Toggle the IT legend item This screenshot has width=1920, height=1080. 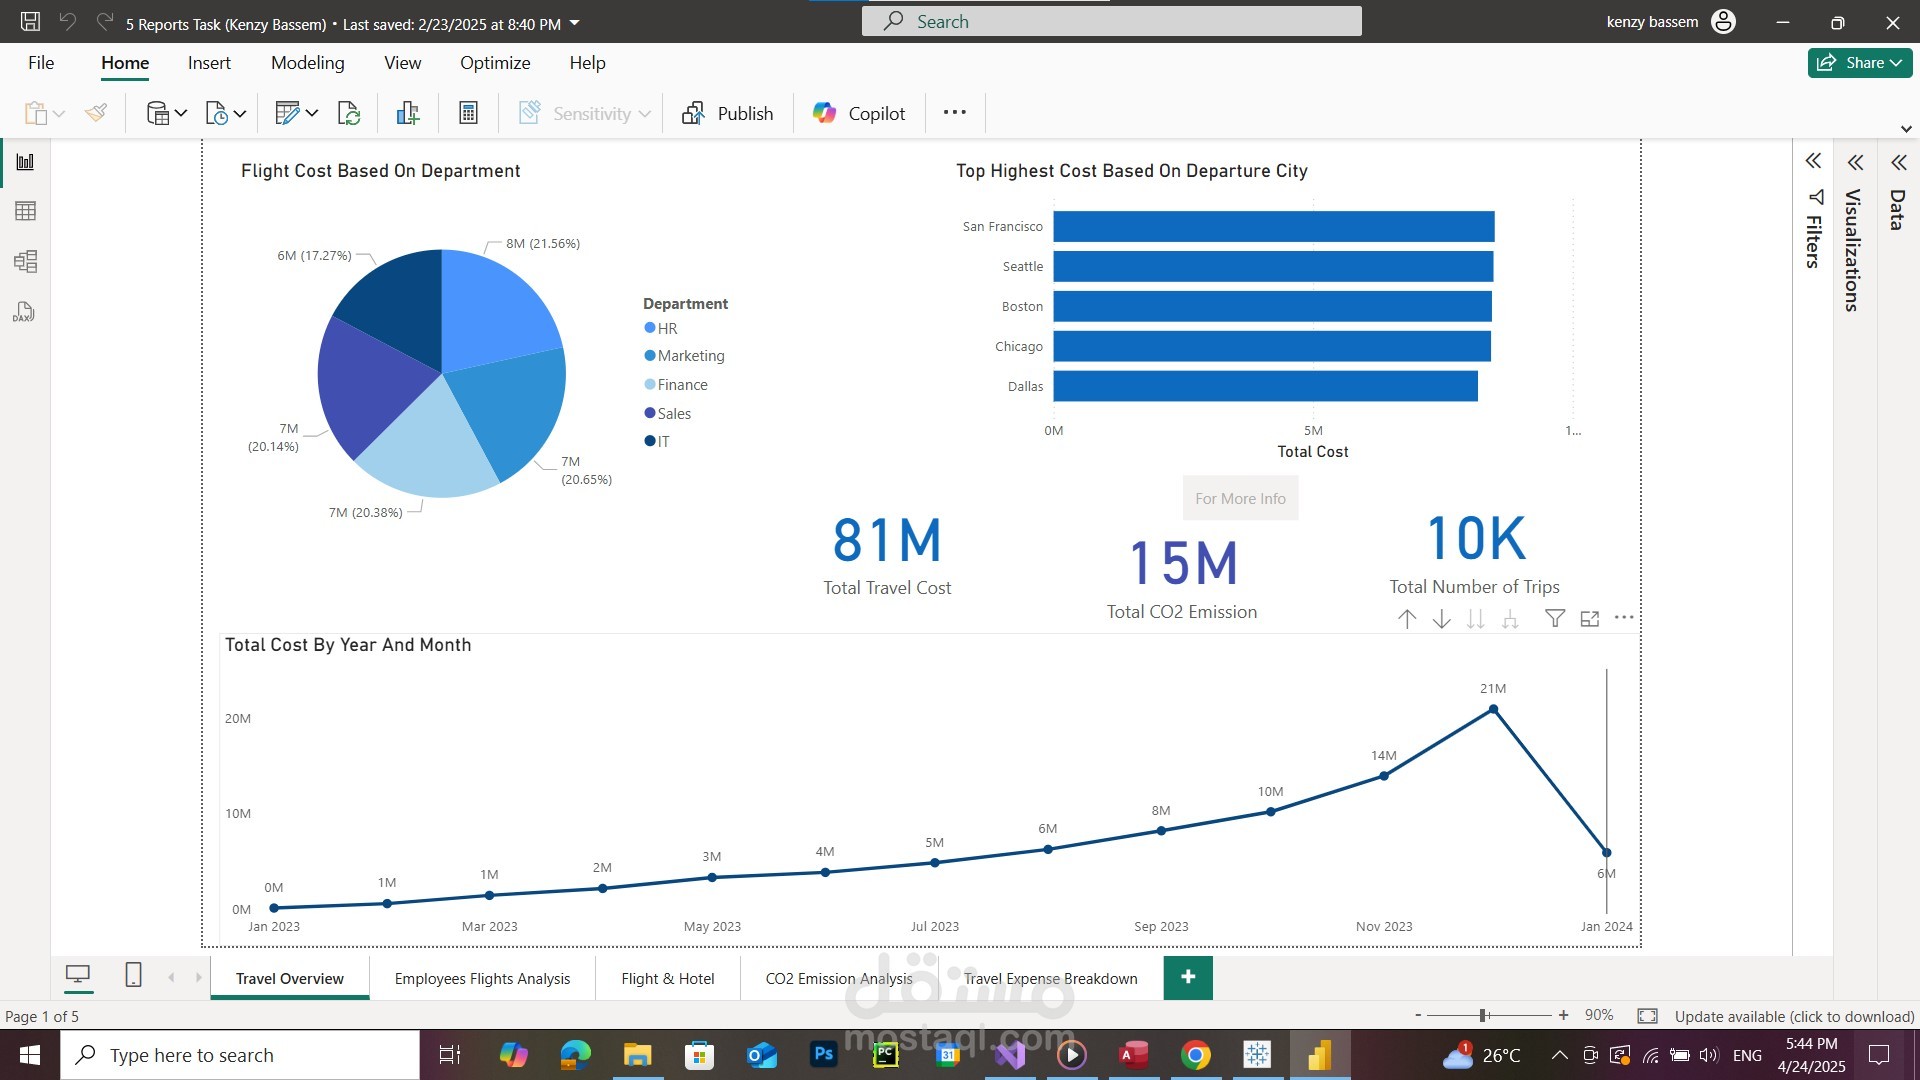coord(657,441)
